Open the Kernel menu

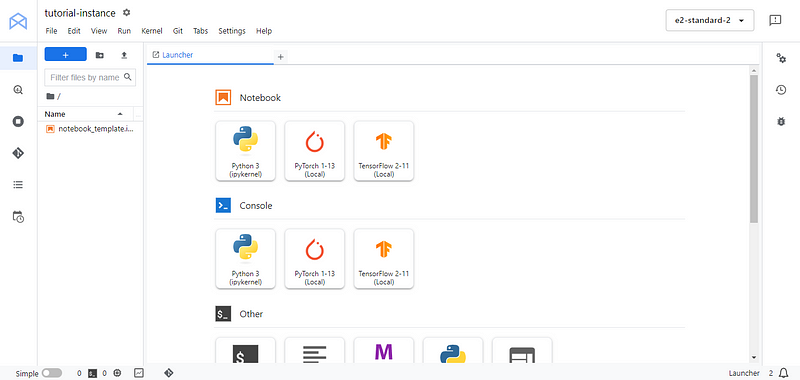tap(152, 31)
